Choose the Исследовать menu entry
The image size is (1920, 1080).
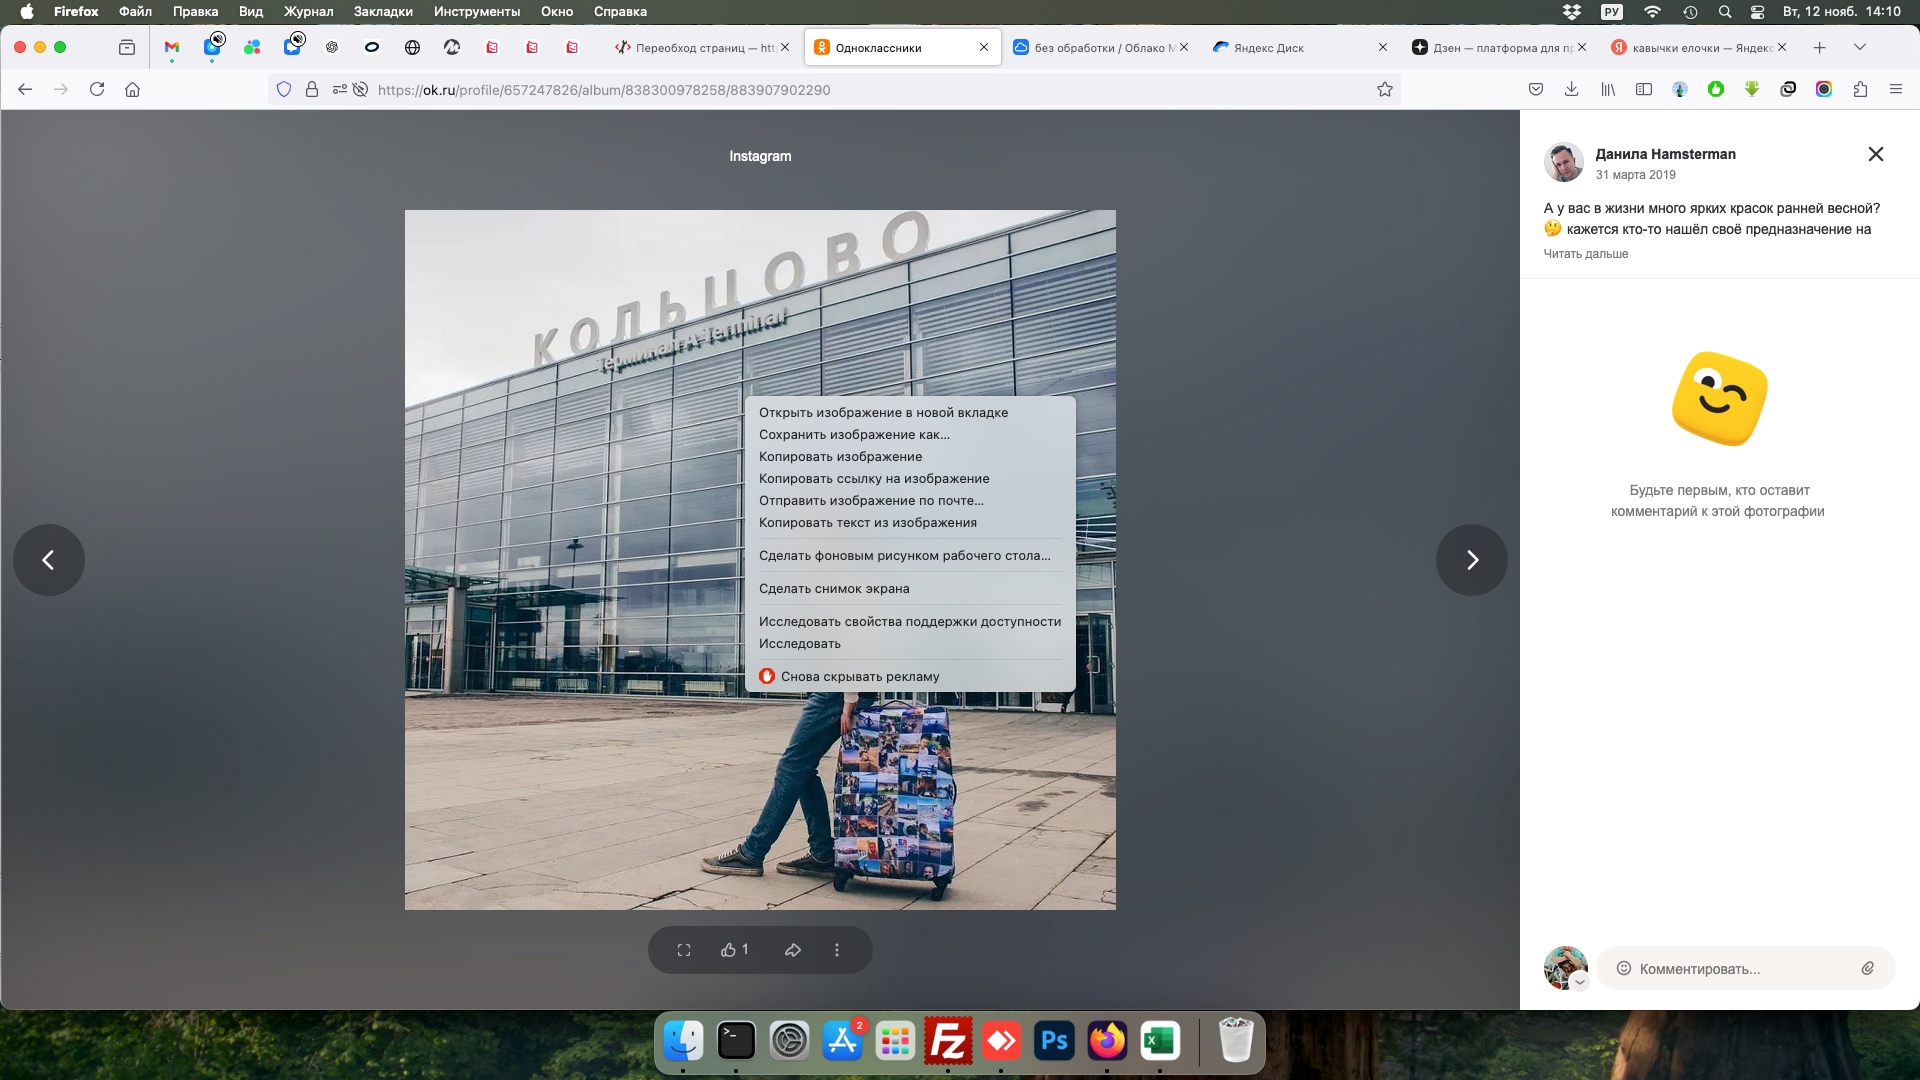click(910, 643)
